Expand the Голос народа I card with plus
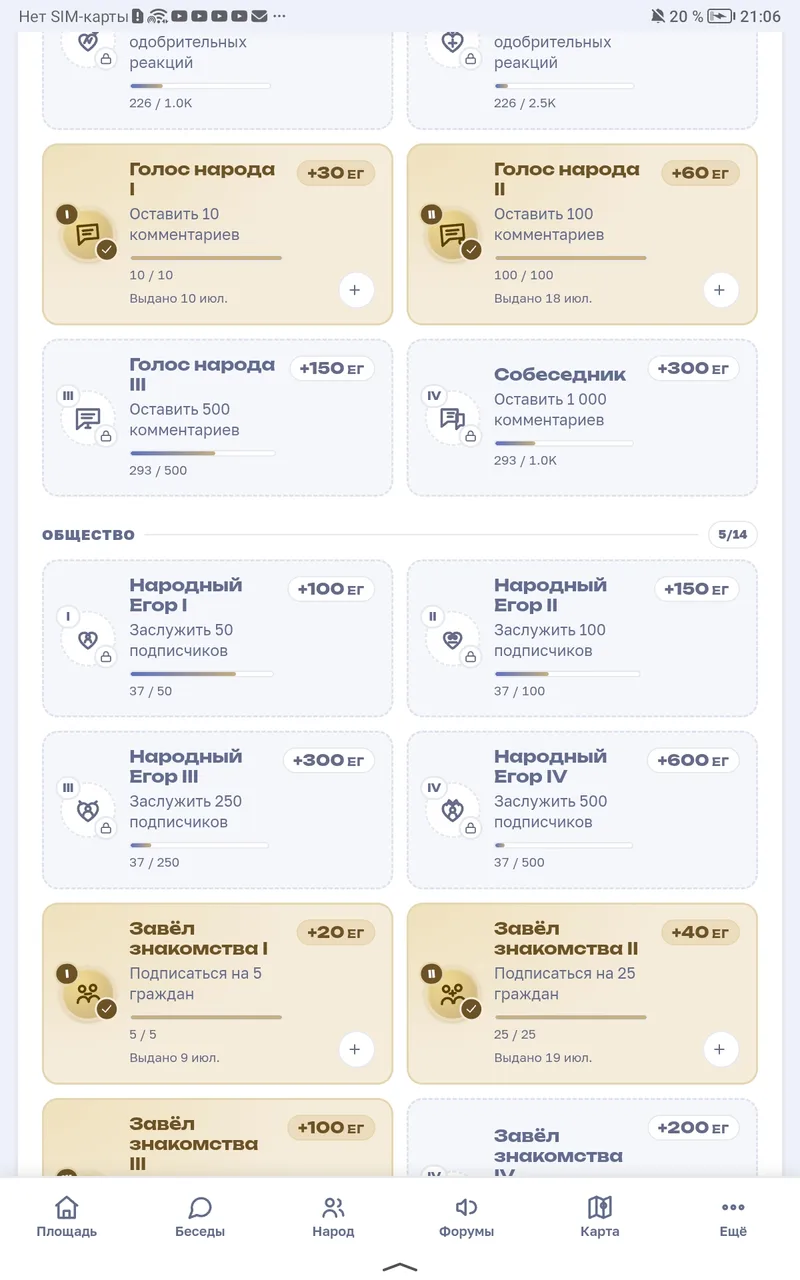The image size is (800, 1280). pos(354,290)
